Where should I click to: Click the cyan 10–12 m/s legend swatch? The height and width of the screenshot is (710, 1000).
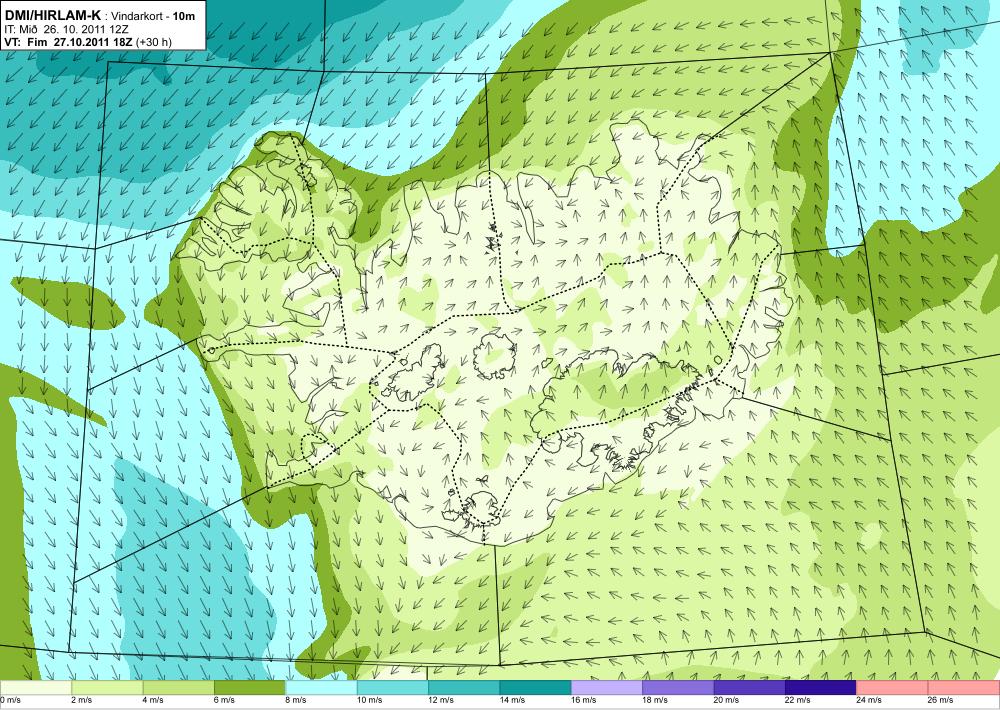[x=393, y=687]
